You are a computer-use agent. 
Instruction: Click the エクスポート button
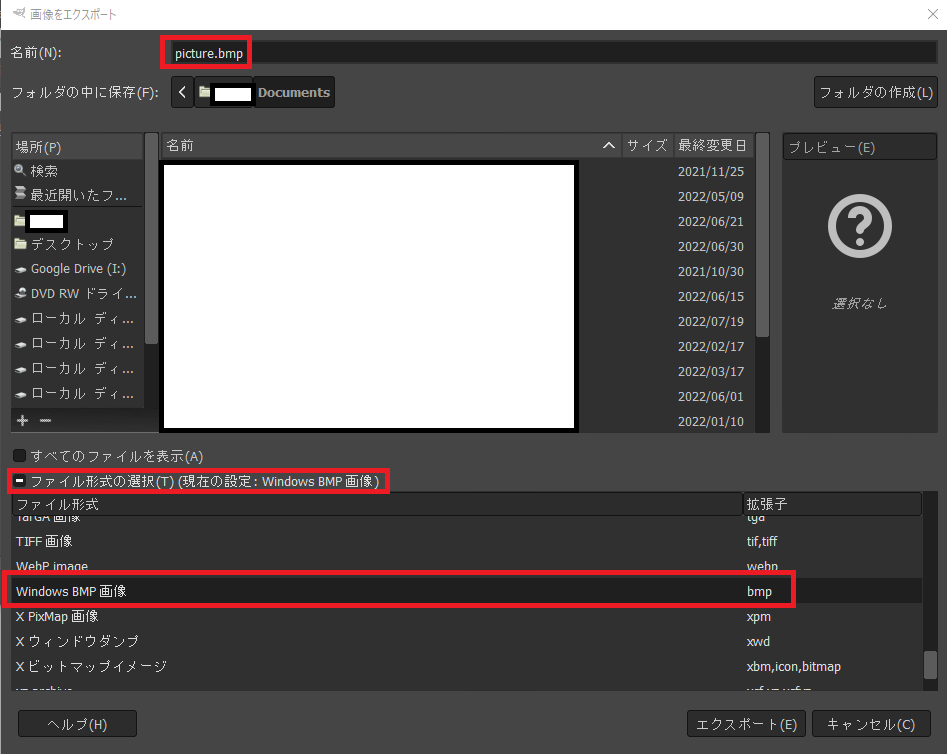click(x=745, y=723)
